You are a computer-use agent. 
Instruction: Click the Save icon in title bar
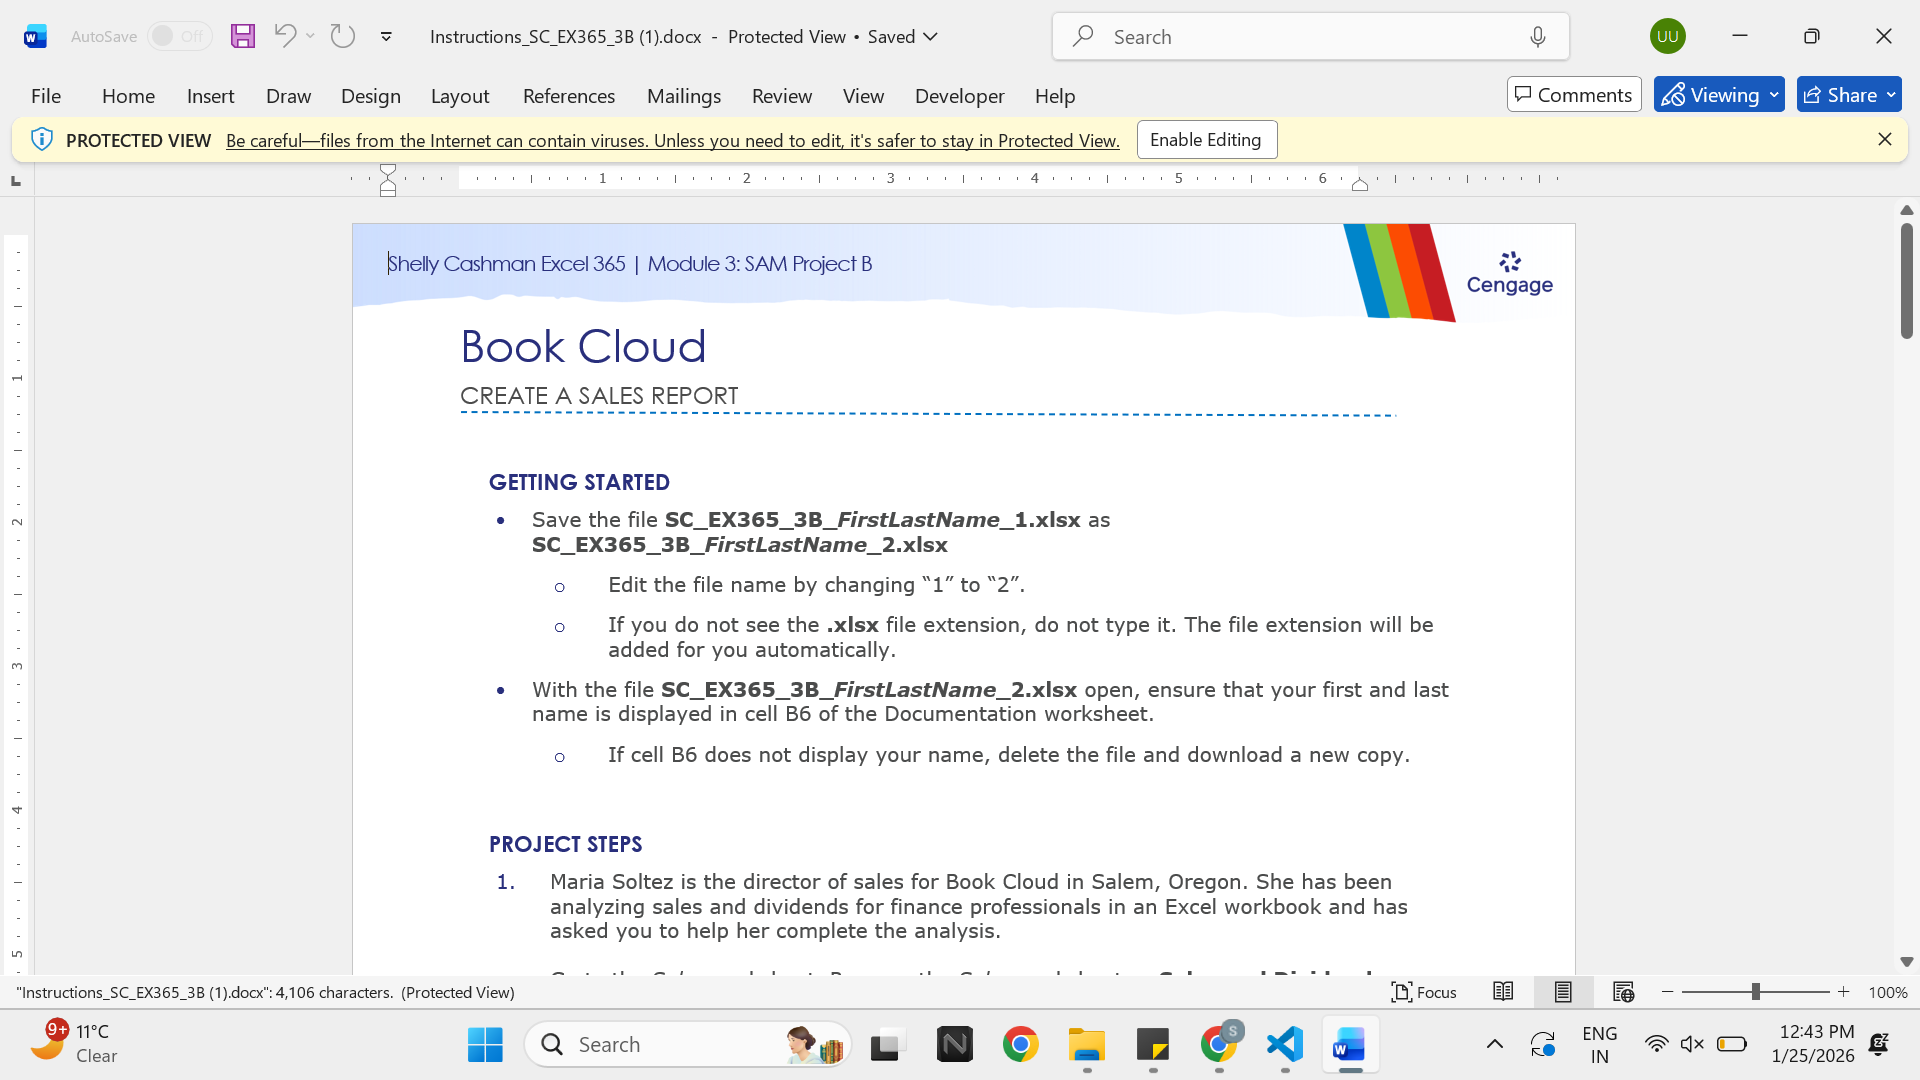pyautogui.click(x=243, y=36)
